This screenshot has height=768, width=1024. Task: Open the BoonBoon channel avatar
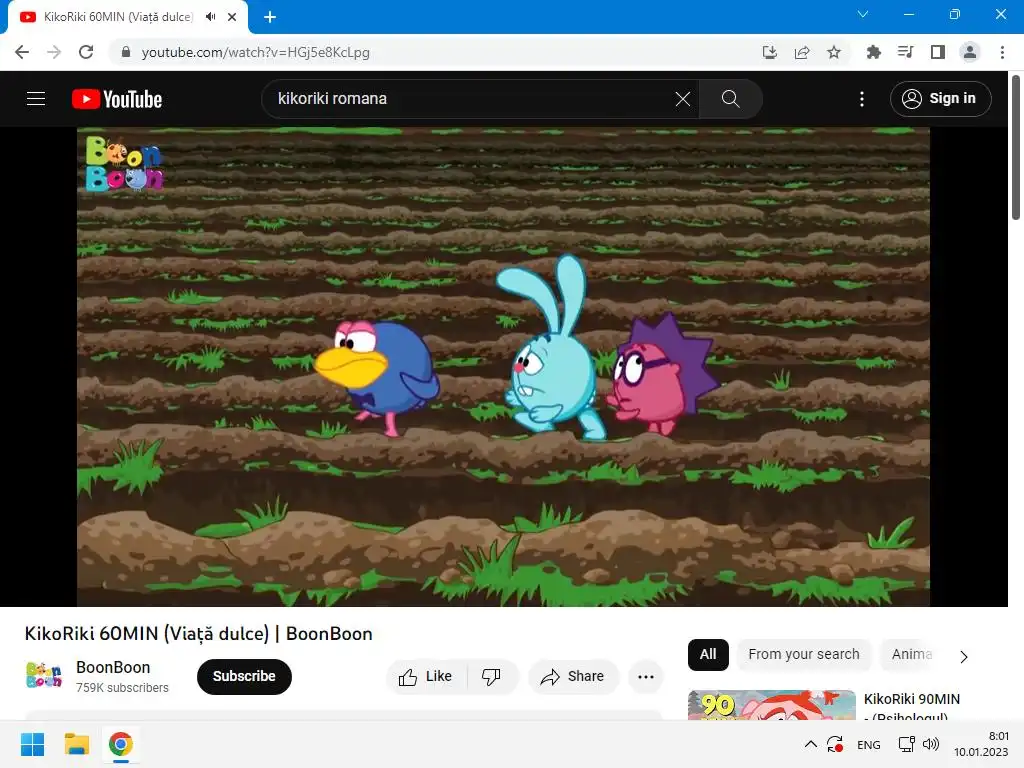tap(44, 675)
